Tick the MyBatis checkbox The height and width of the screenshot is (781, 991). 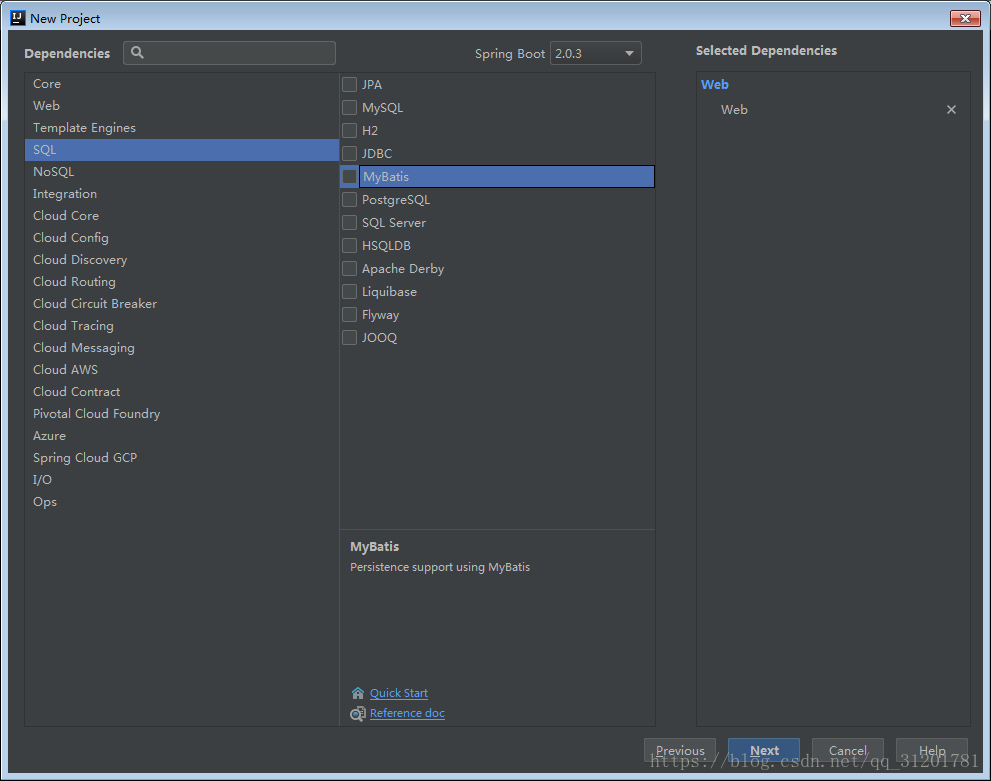pyautogui.click(x=350, y=176)
